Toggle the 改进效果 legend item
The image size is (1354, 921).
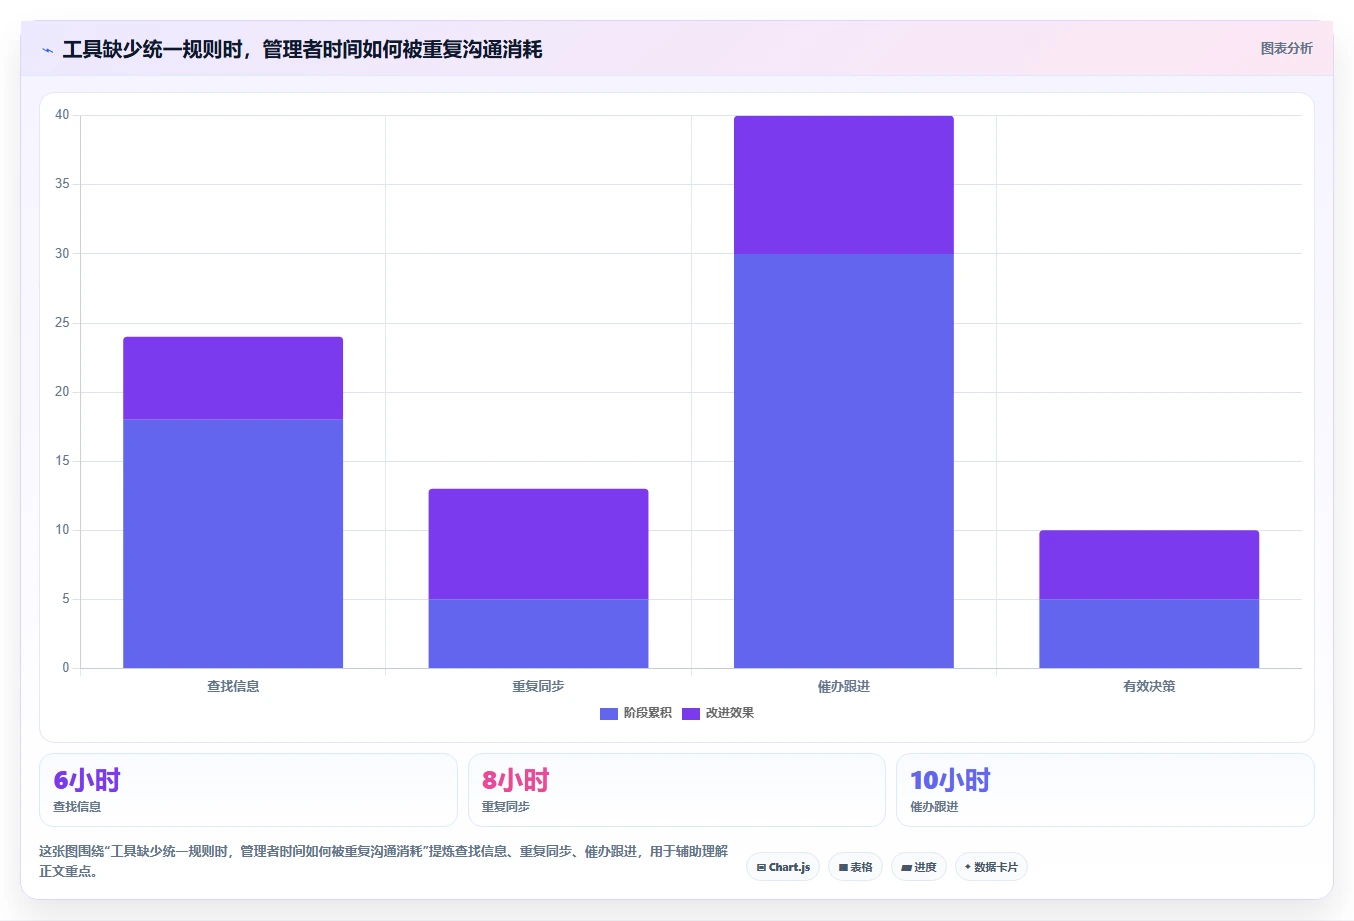pyautogui.click(x=718, y=713)
